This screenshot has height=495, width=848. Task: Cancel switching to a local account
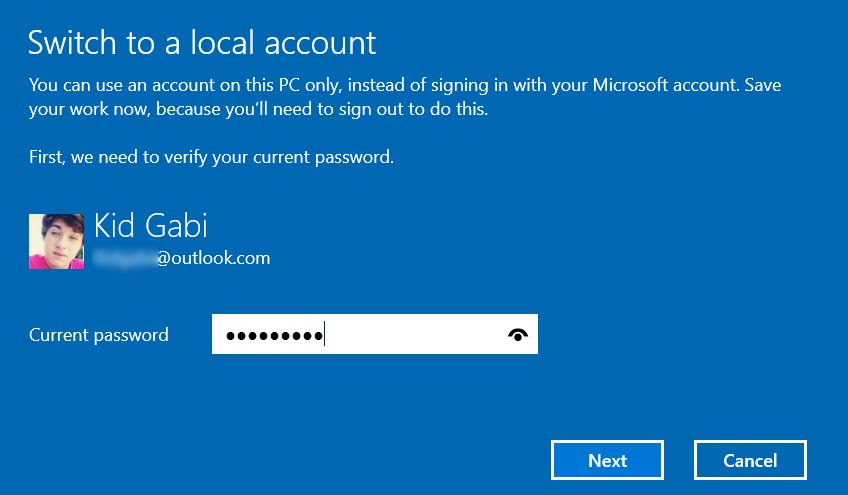[x=750, y=460]
